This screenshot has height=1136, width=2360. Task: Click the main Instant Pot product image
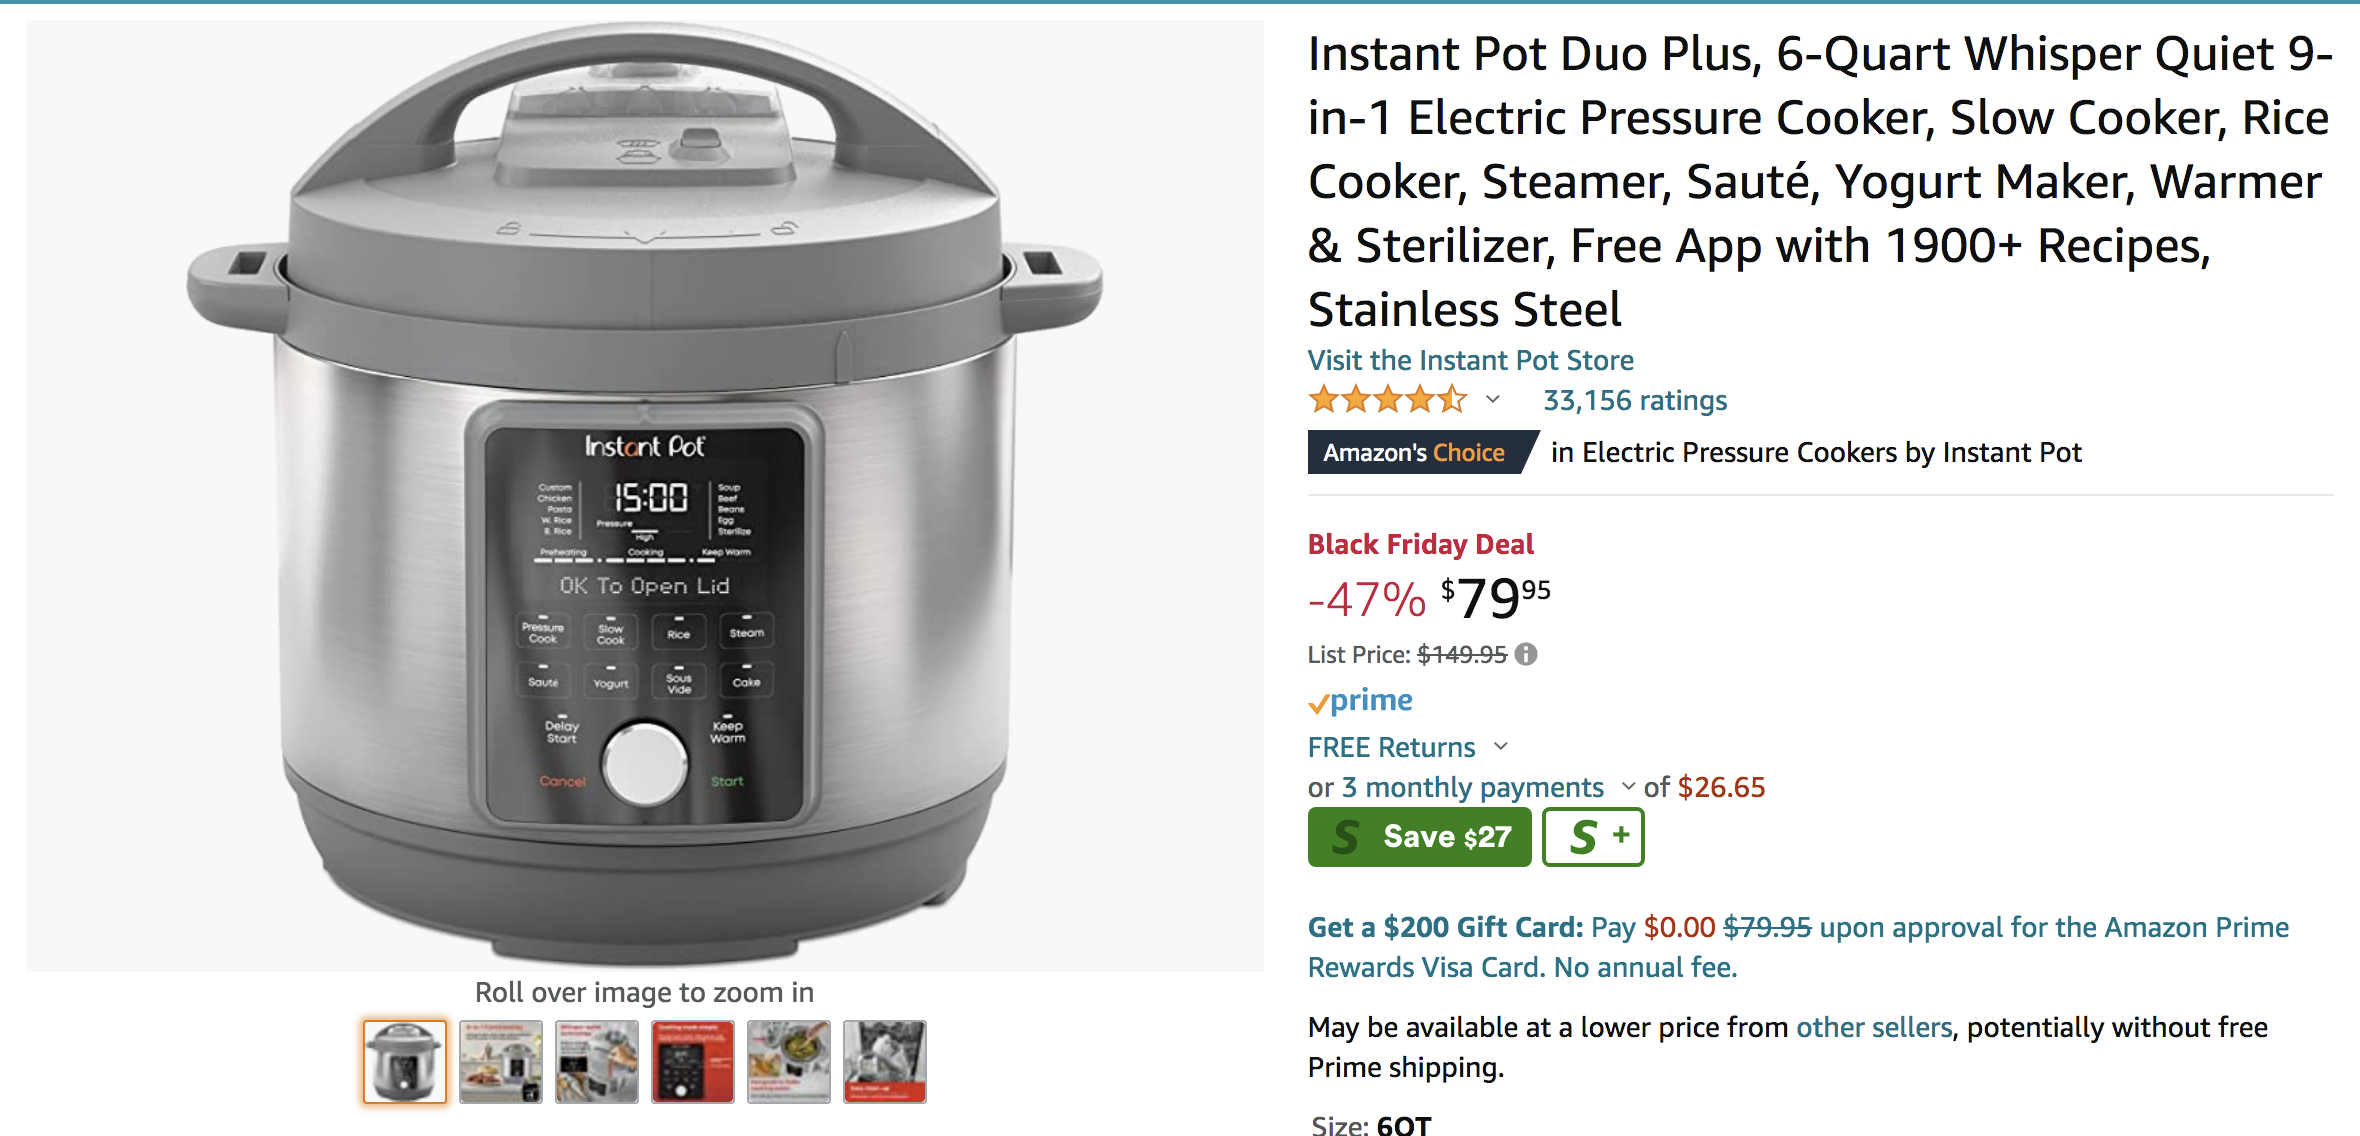(x=645, y=495)
